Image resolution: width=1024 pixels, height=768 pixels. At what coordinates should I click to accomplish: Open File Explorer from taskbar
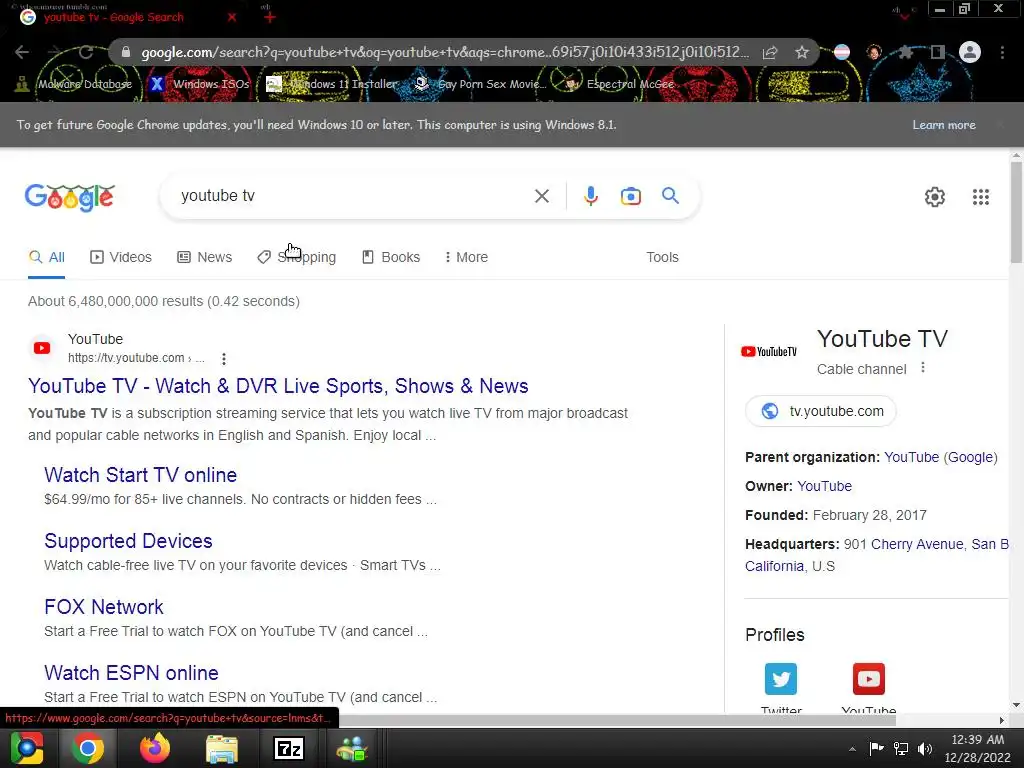coord(222,748)
